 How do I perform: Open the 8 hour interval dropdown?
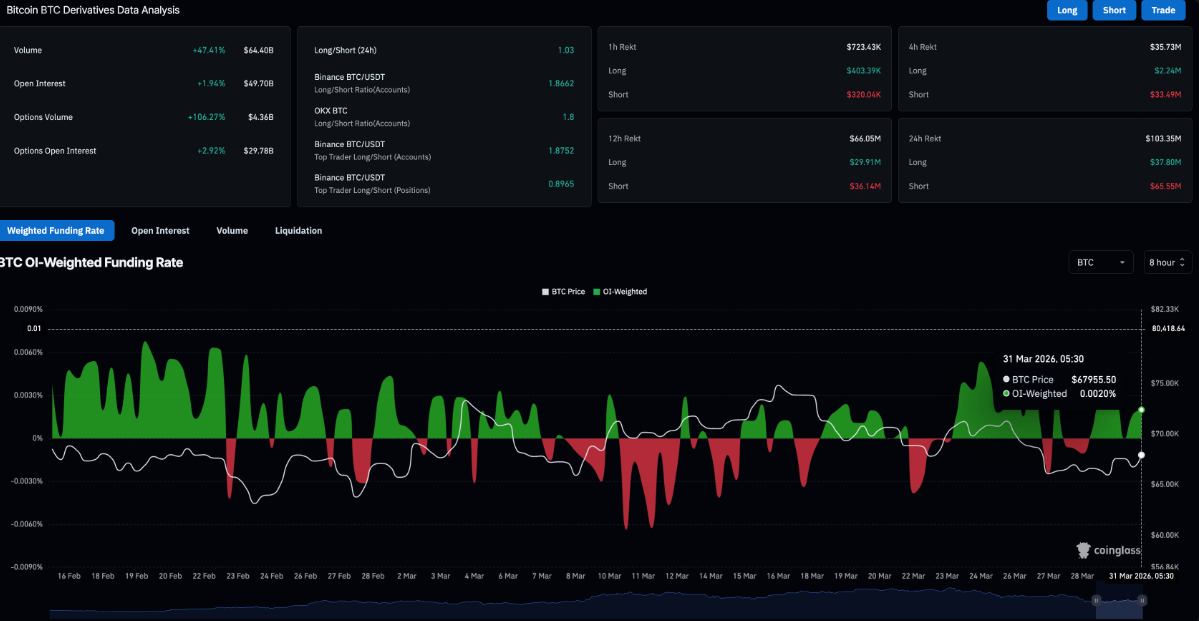[x=1167, y=263]
